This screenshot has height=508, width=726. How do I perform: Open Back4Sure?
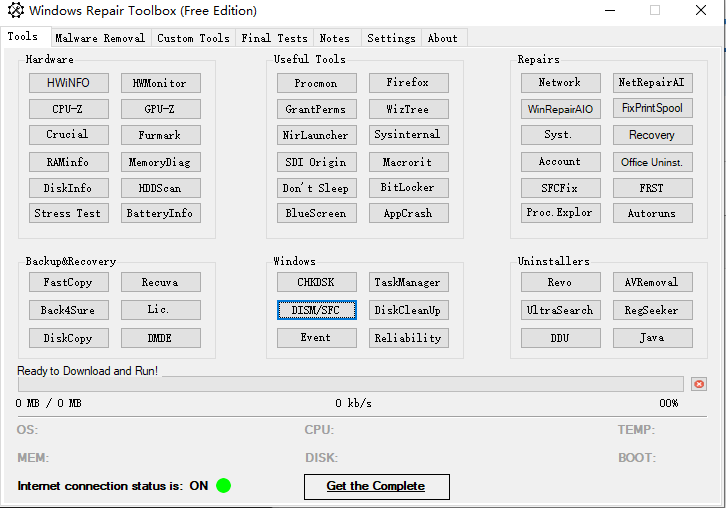coord(69,310)
